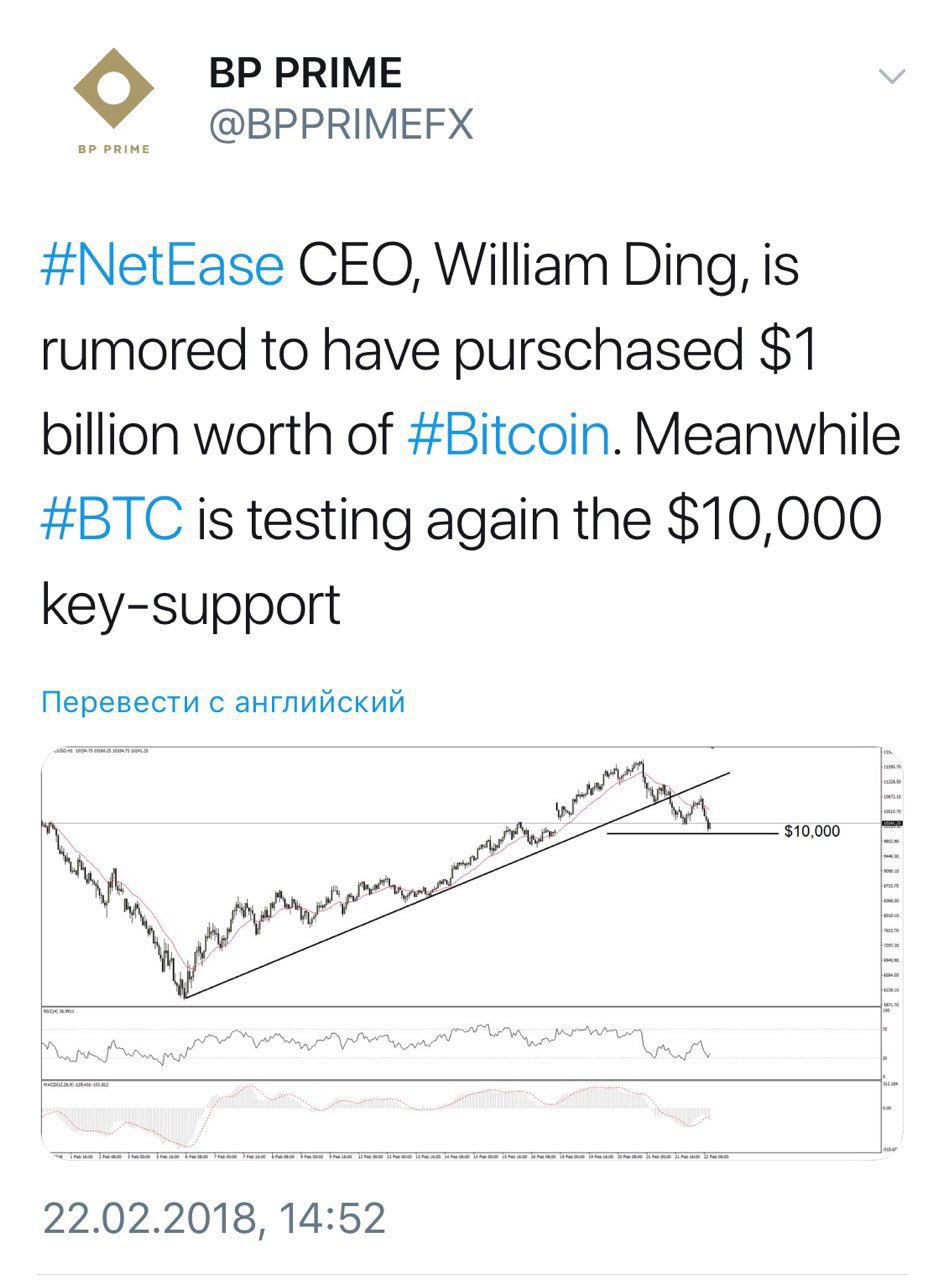Tap the translate from English link

point(223,702)
